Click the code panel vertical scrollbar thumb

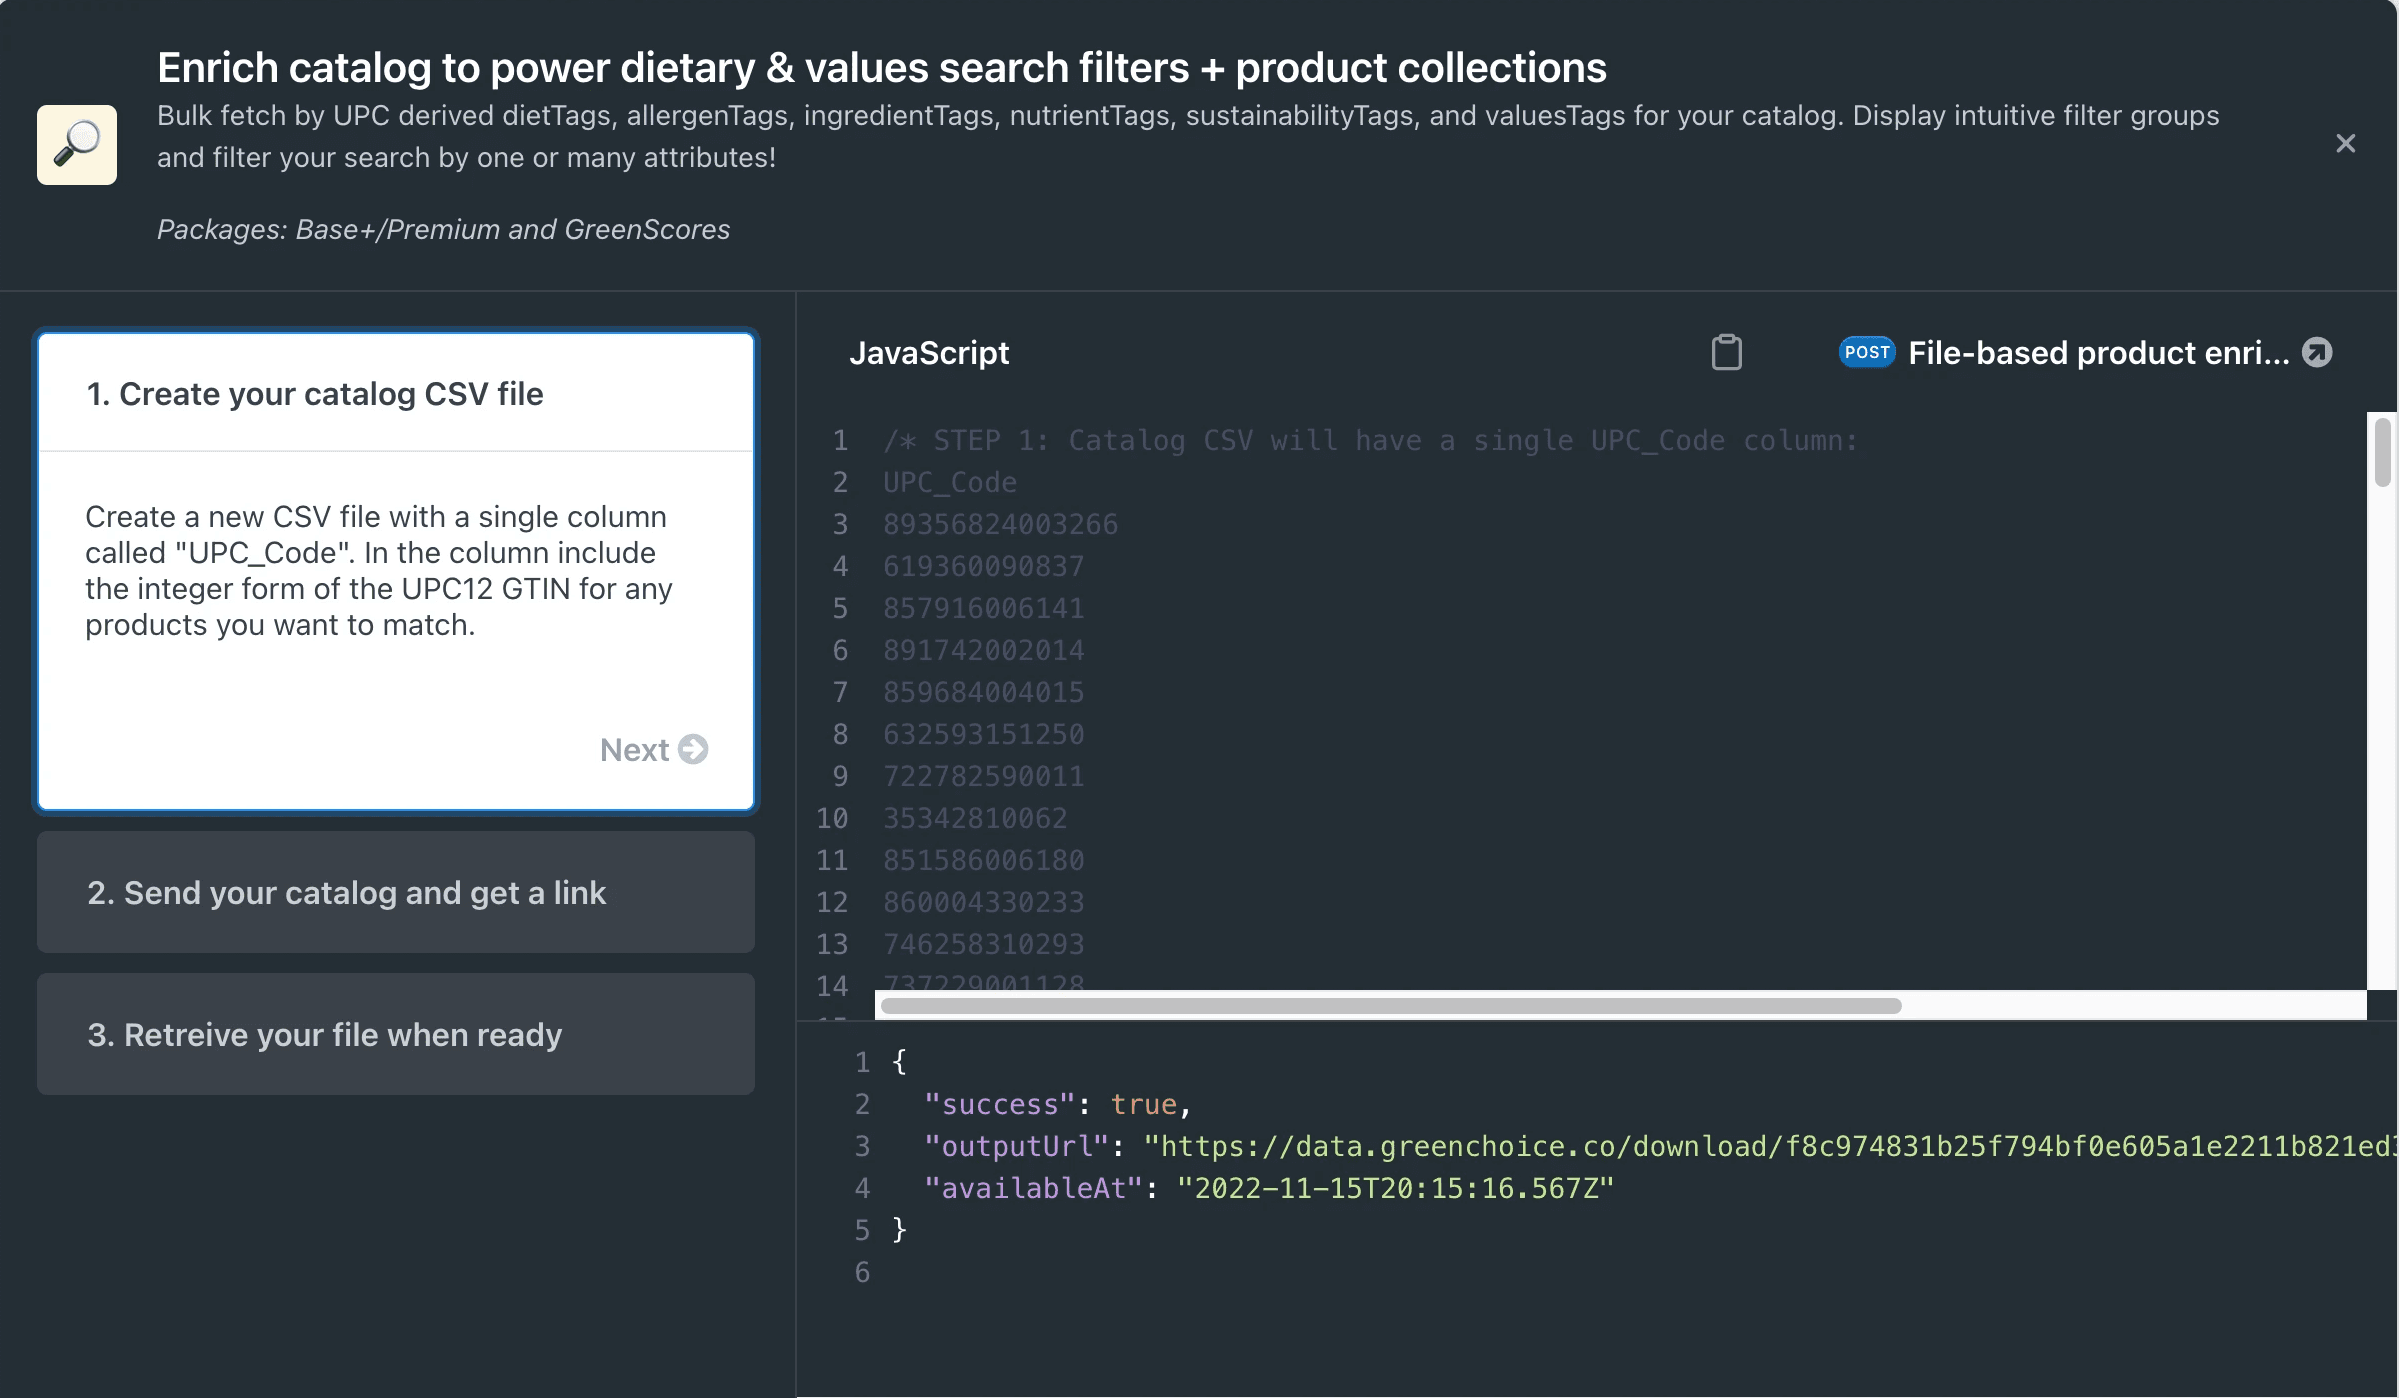tap(2382, 453)
